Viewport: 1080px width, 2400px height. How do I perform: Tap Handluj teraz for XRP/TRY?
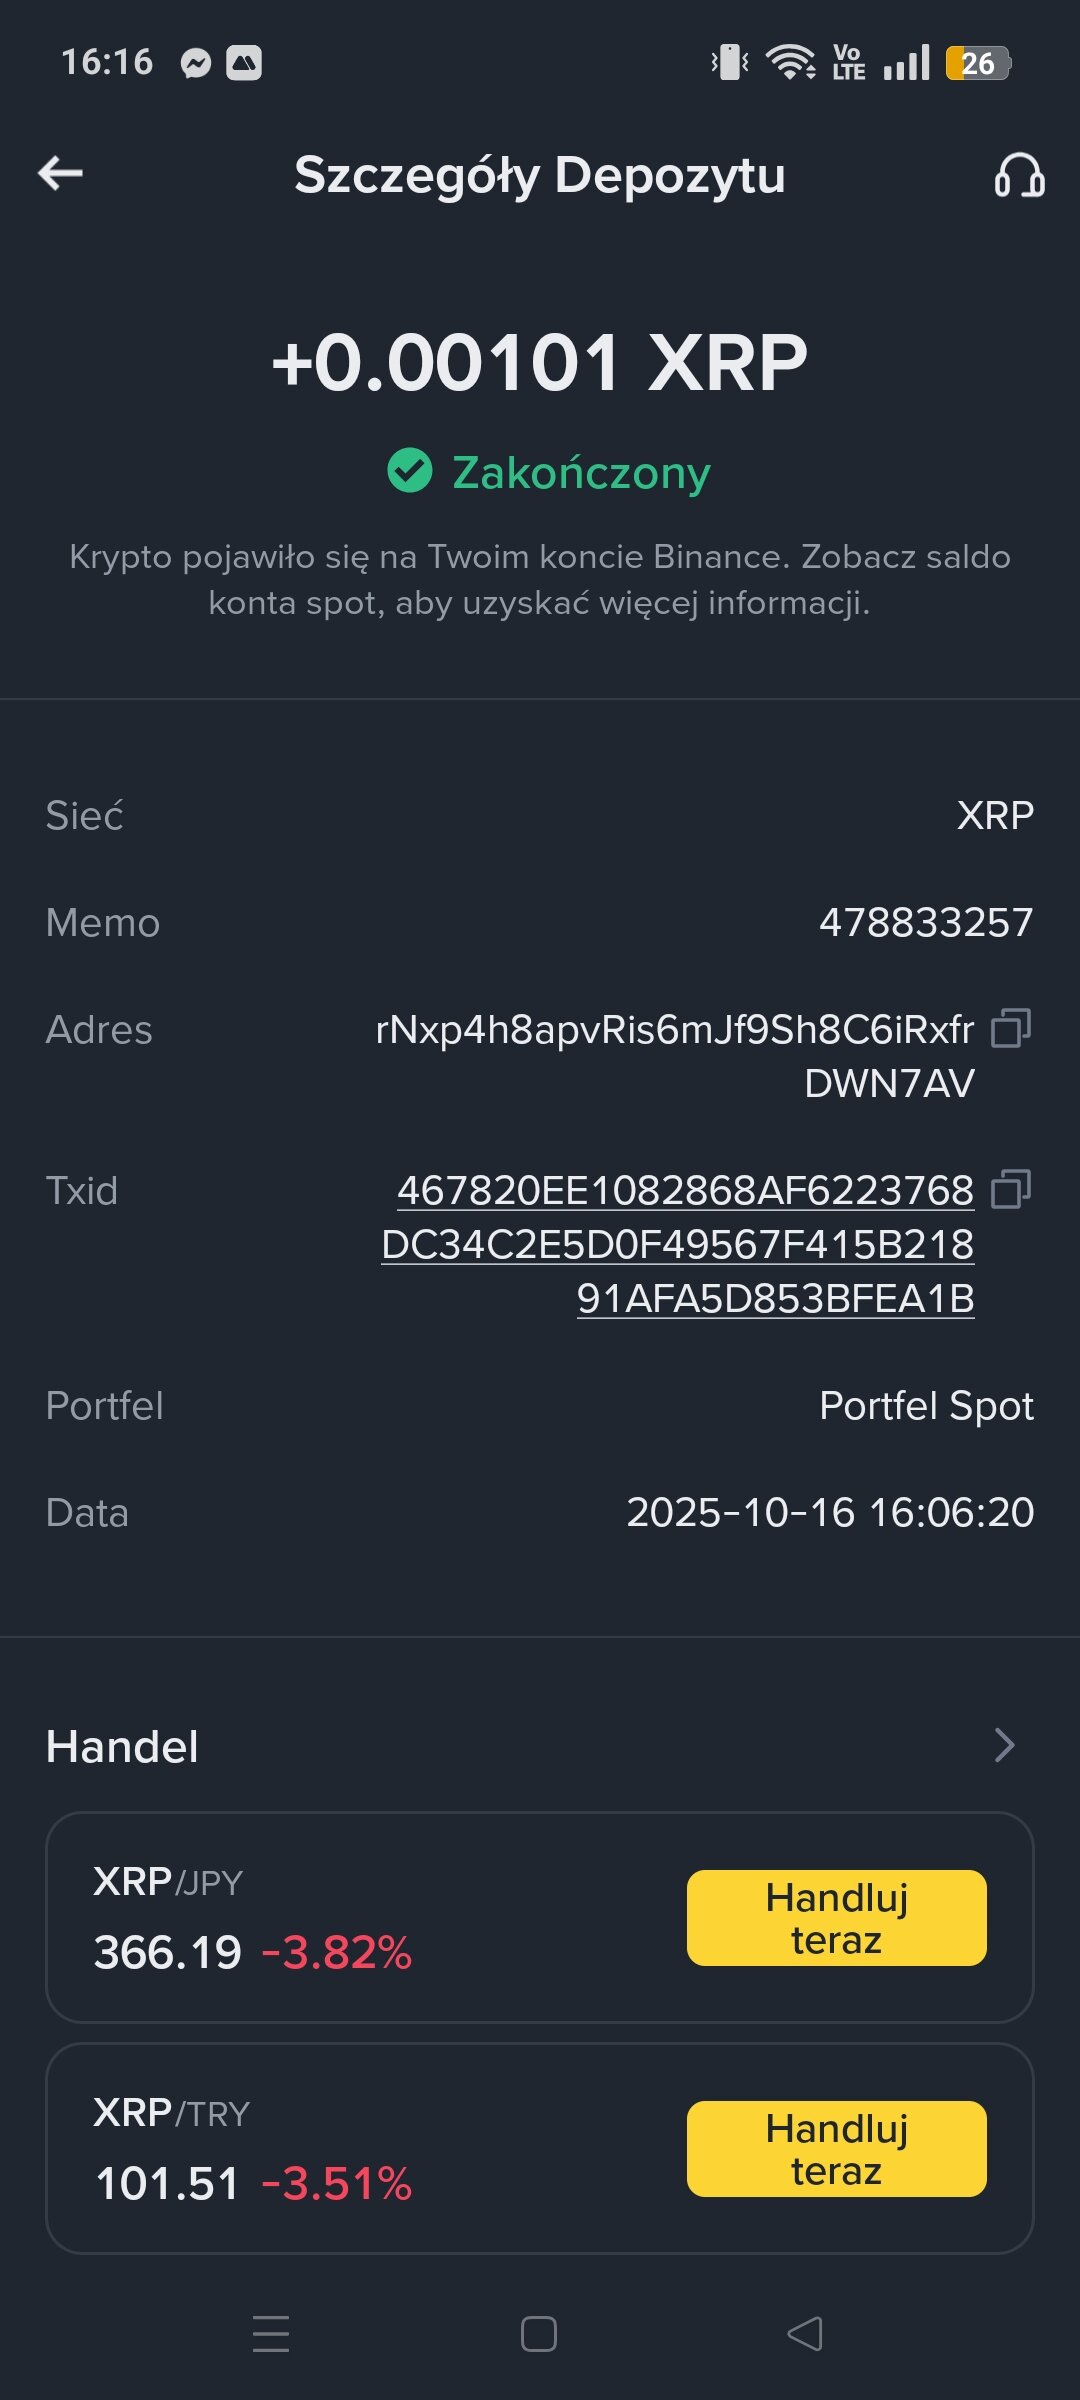click(x=836, y=2149)
